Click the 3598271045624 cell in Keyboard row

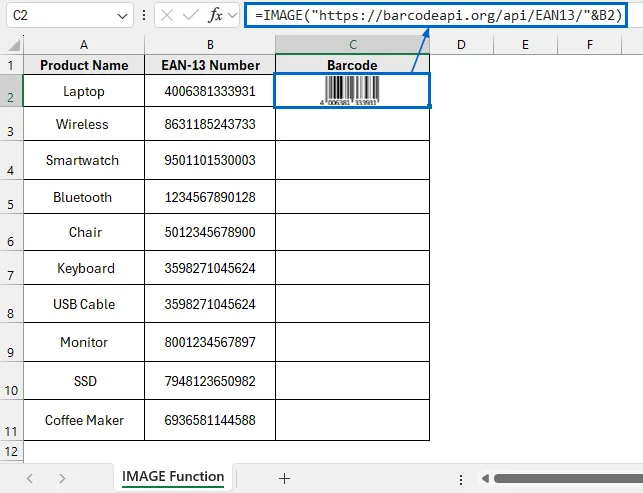click(210, 268)
